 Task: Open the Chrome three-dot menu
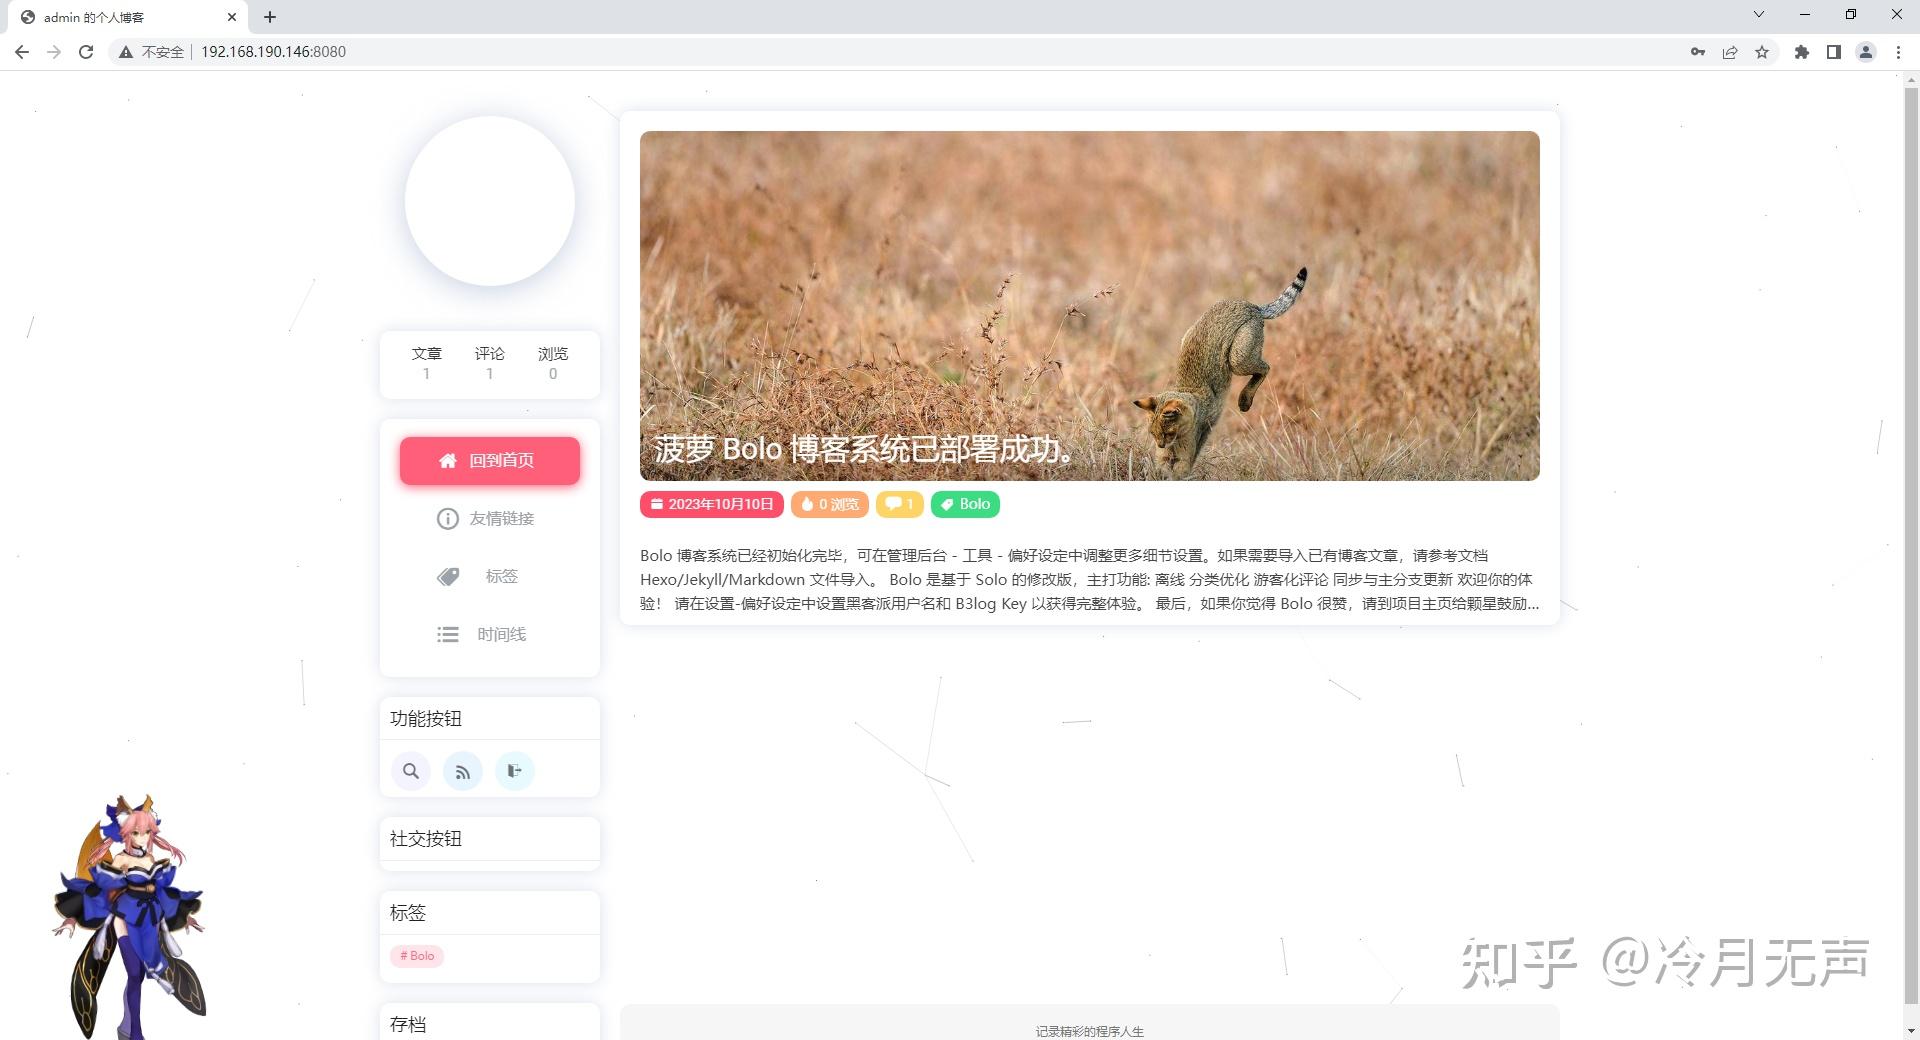[1898, 52]
